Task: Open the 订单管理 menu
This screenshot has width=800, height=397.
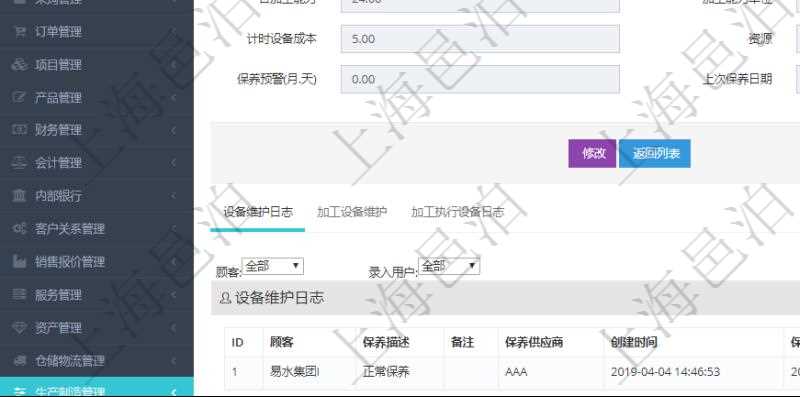Action: (x=96, y=32)
